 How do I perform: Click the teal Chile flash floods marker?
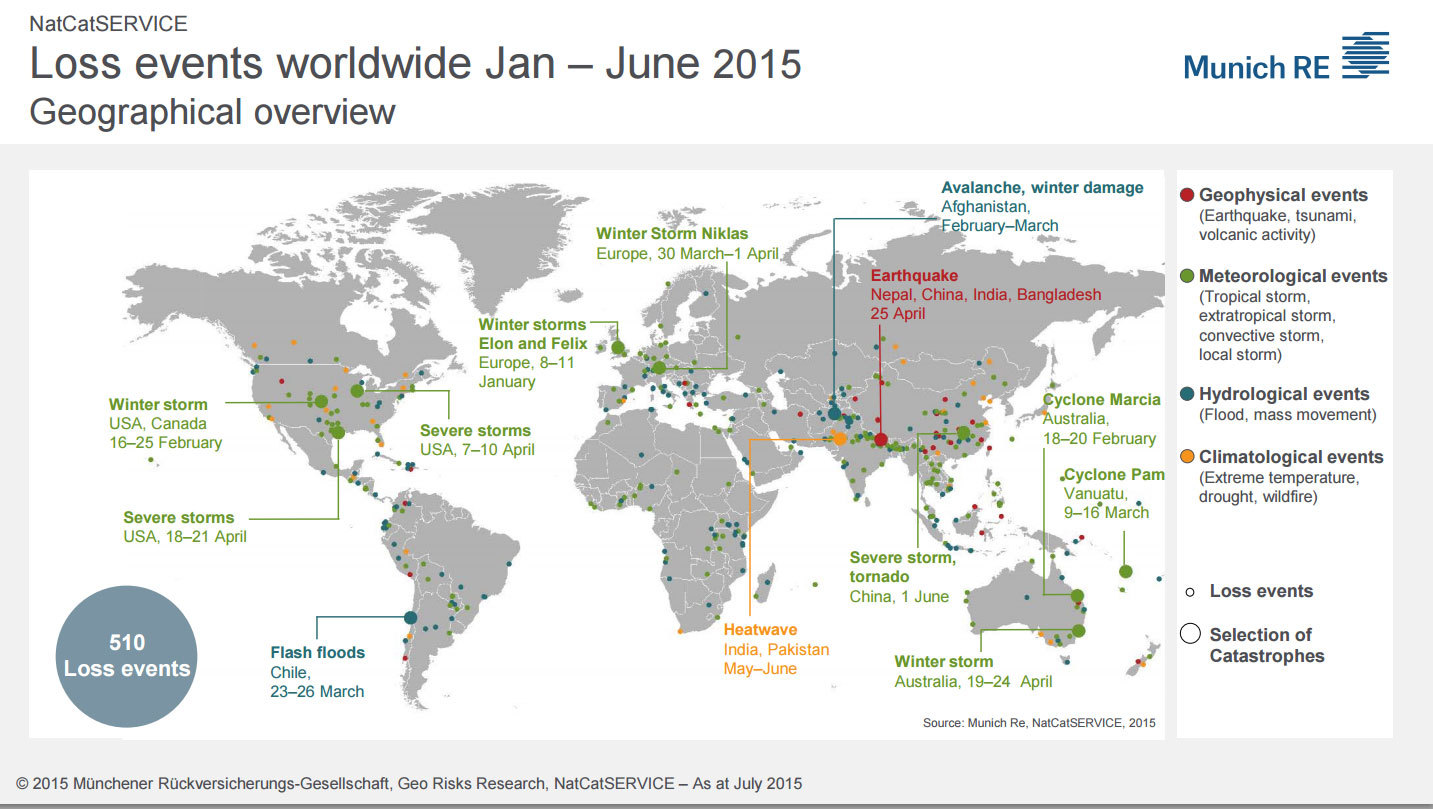click(410, 618)
